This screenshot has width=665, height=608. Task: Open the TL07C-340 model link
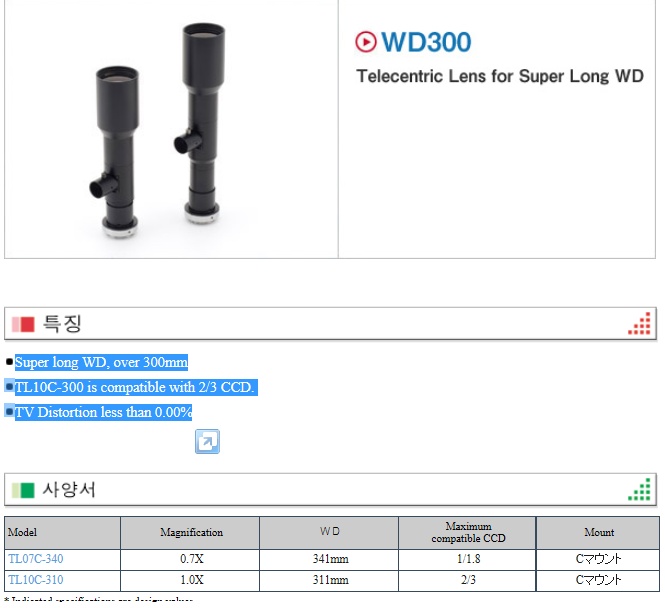[36, 559]
